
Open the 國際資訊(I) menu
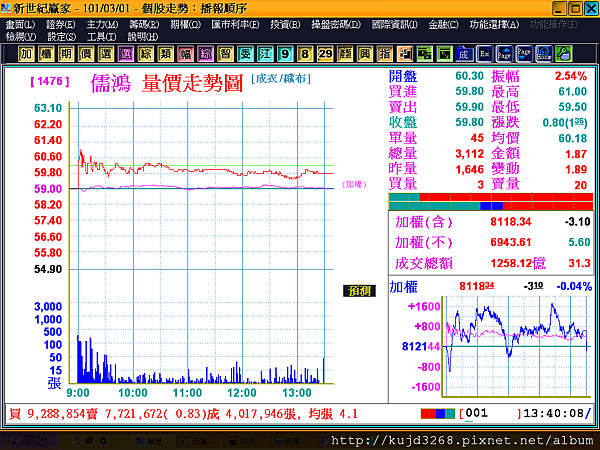coord(395,24)
